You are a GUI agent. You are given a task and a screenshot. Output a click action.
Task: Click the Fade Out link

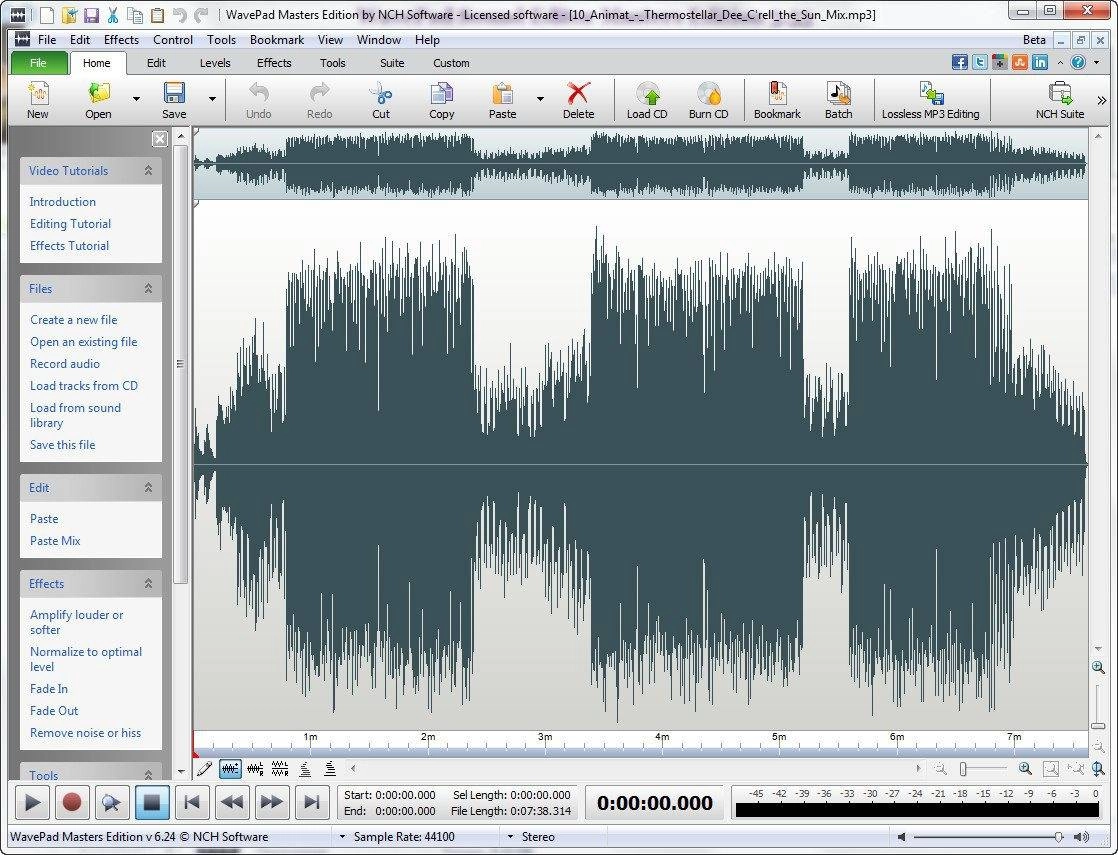53,711
